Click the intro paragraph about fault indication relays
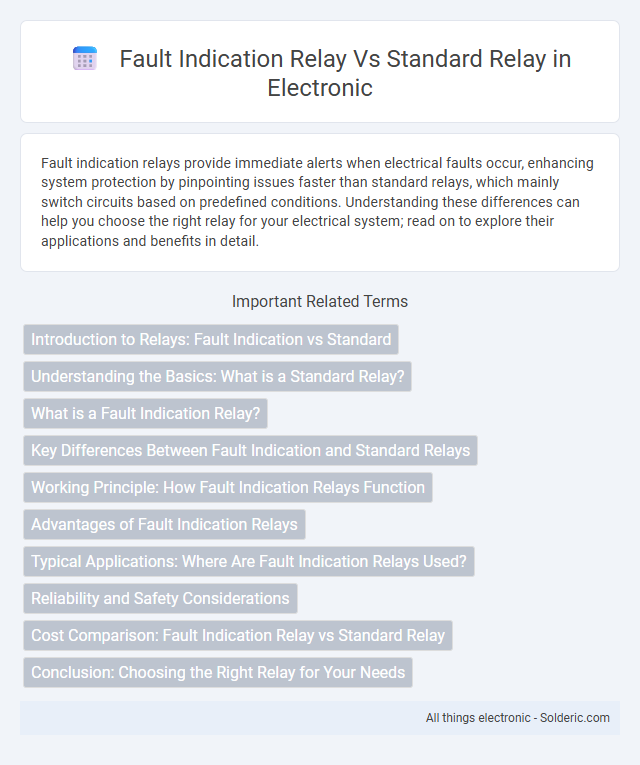This screenshot has width=640, height=765. [x=318, y=201]
